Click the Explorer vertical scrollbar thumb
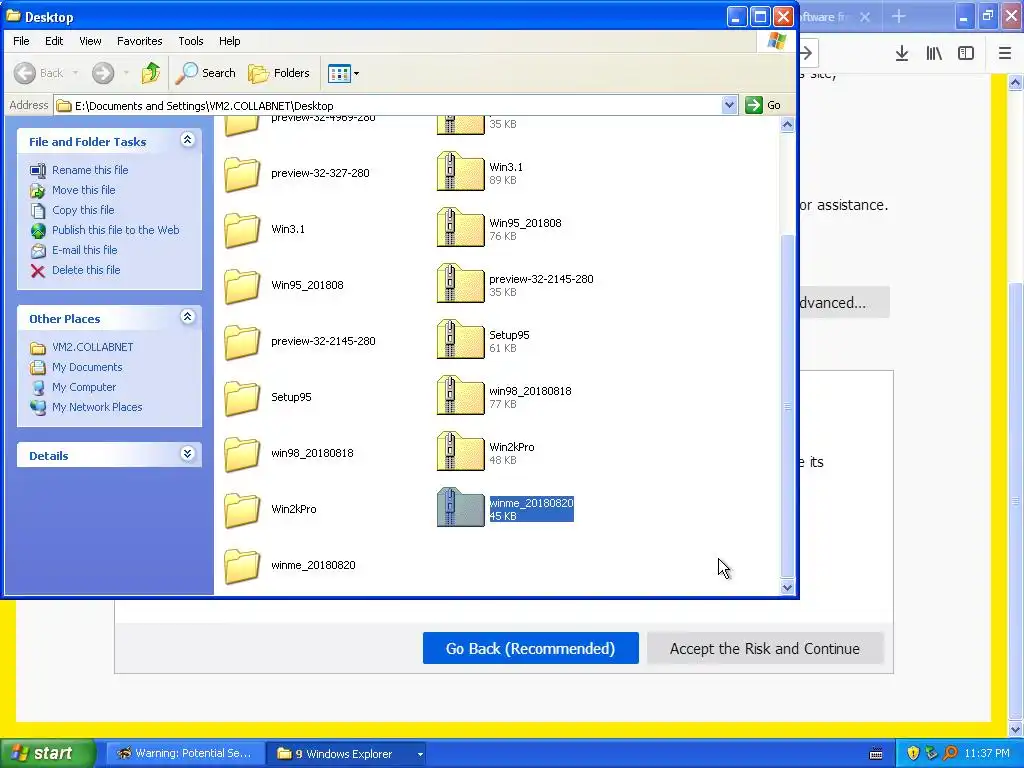Image resolution: width=1024 pixels, height=768 pixels. pos(787,406)
